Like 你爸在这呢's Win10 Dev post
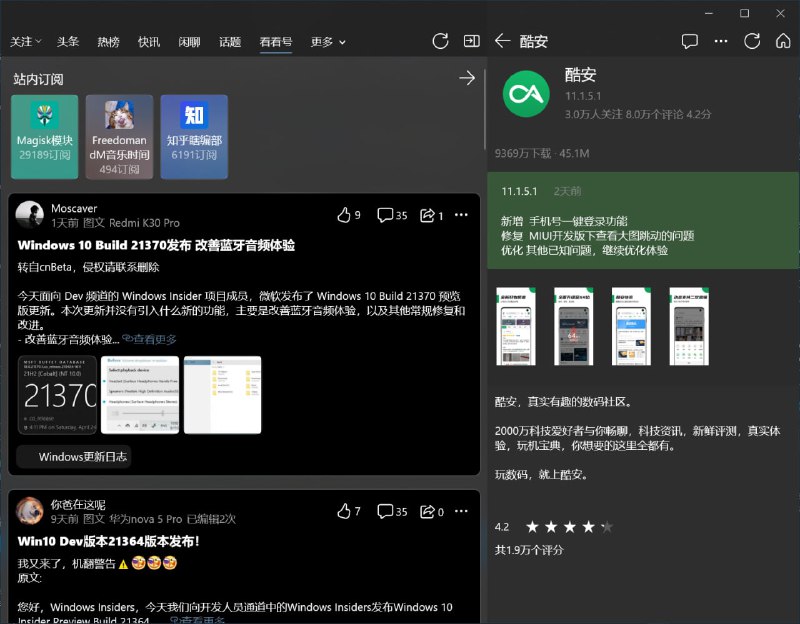The height and width of the screenshot is (624, 800). [347, 511]
